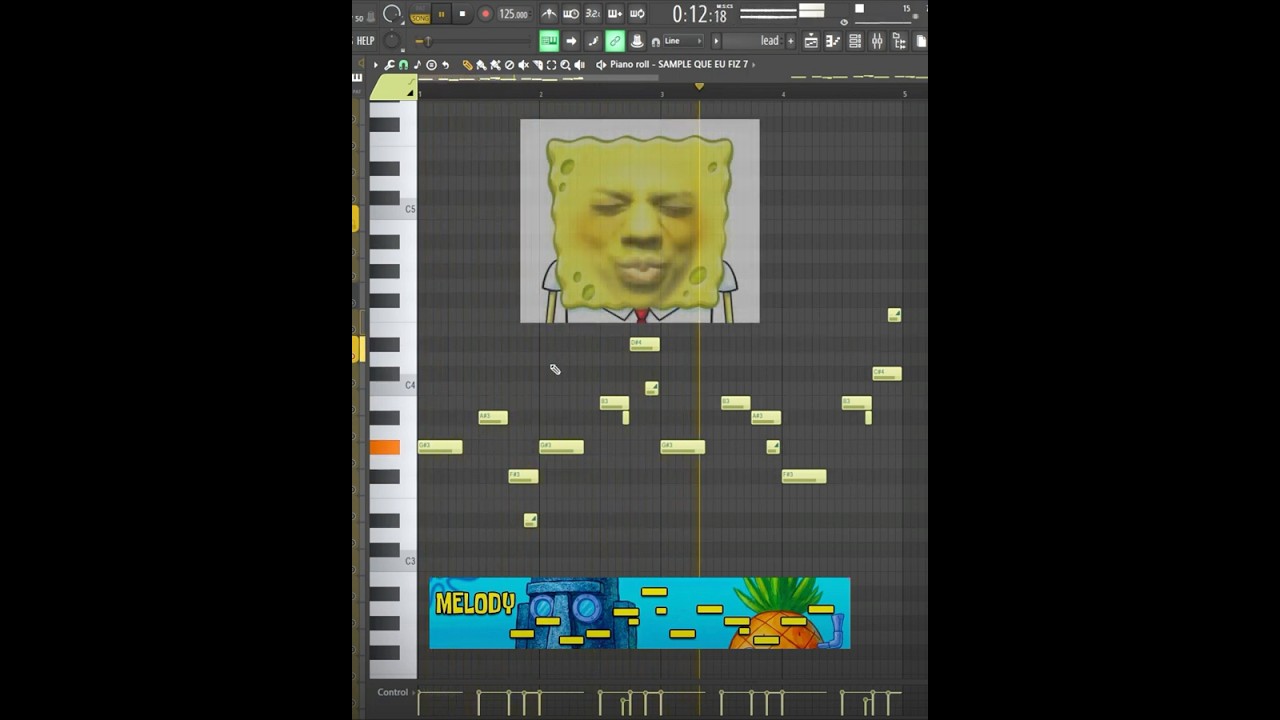Toggle loop recording icon
Image resolution: width=1280 pixels, height=720 pixels.
click(637, 14)
